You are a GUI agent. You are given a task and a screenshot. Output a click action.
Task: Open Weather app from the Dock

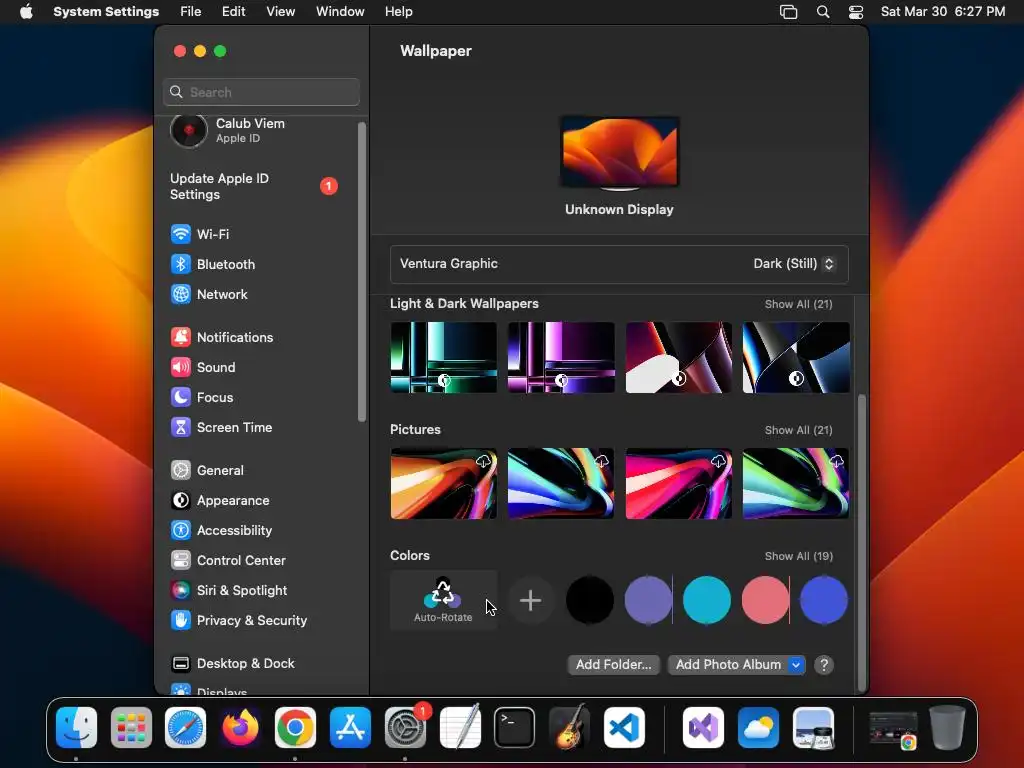(x=758, y=727)
